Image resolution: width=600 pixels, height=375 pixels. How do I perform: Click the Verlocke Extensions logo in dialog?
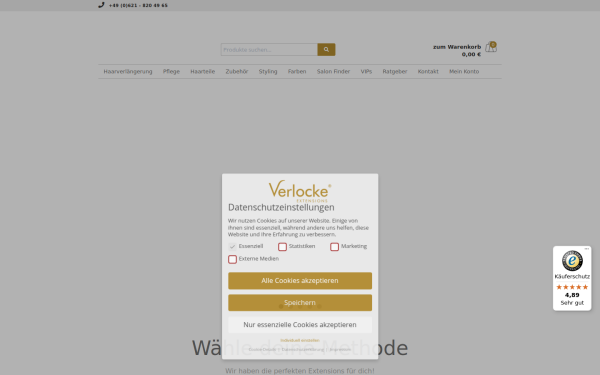click(x=300, y=191)
